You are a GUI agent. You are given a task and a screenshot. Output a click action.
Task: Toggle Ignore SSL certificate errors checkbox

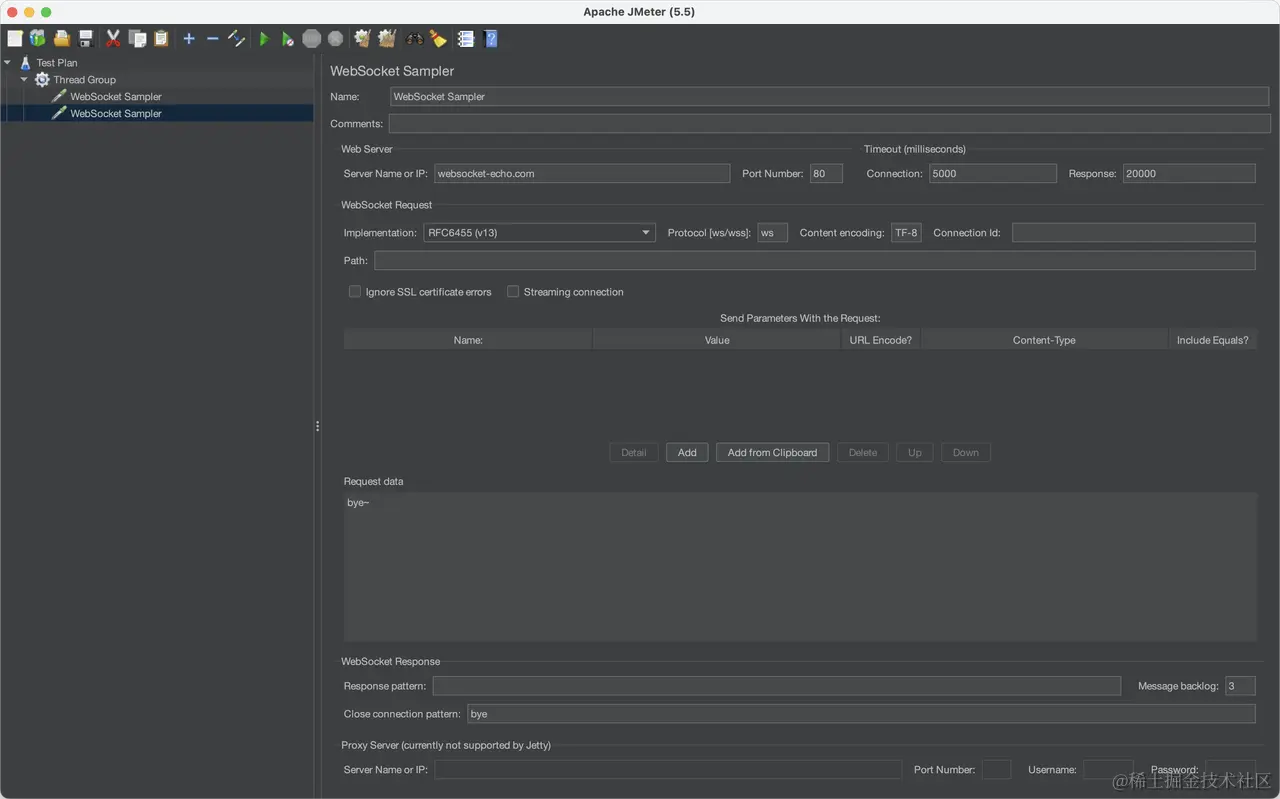(x=354, y=292)
